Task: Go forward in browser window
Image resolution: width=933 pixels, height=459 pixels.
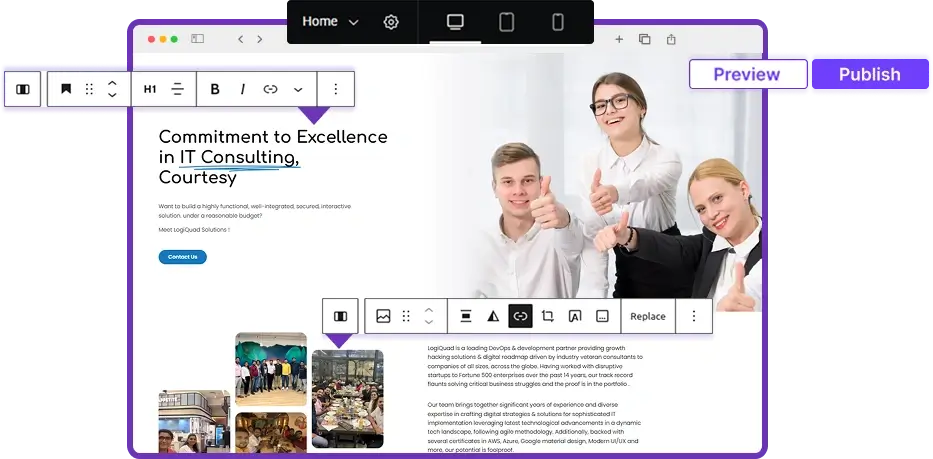Action: (x=259, y=39)
